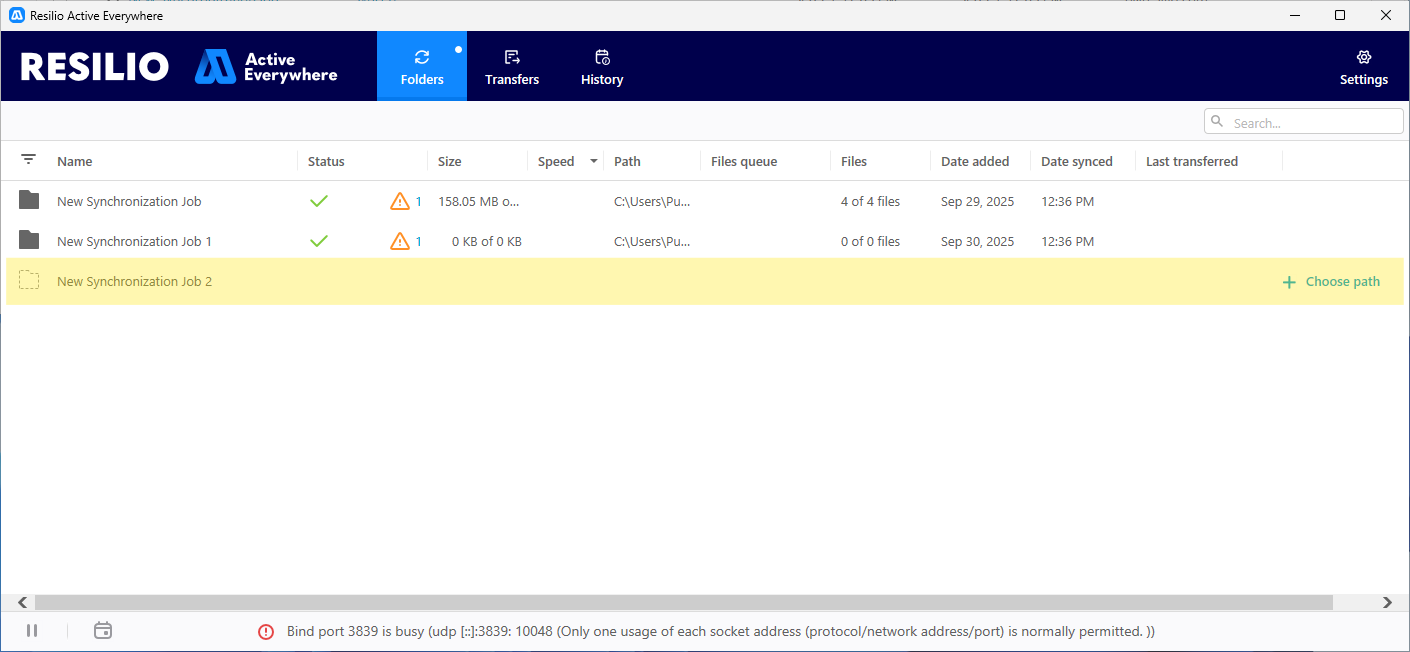Click the scrollbar right arrow
This screenshot has width=1410, height=652.
coord(1387,603)
